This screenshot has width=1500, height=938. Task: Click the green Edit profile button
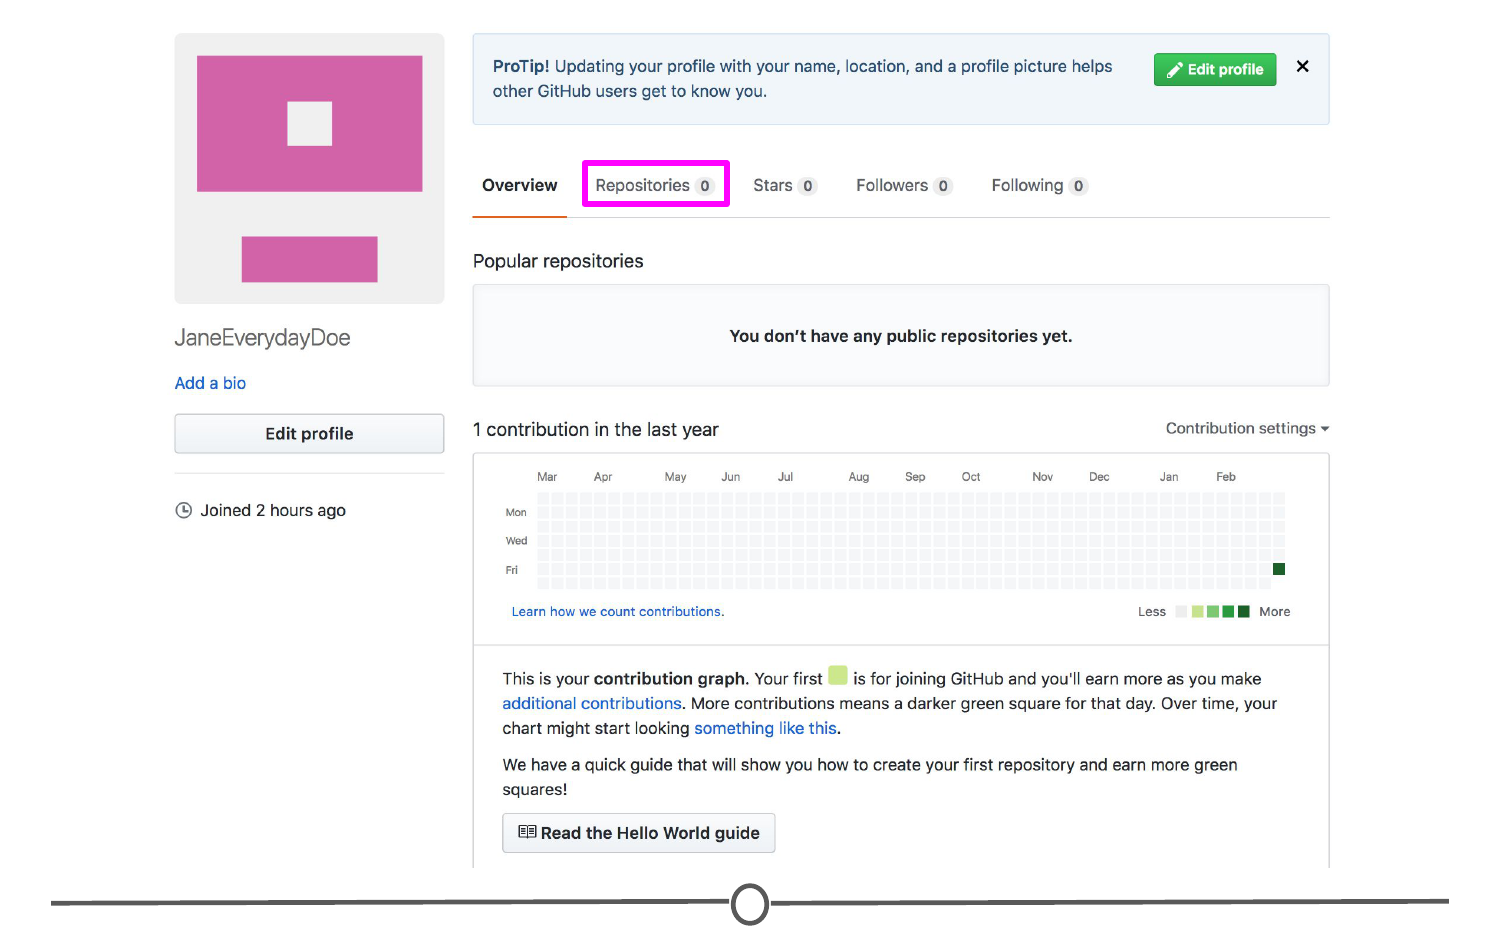click(1214, 70)
